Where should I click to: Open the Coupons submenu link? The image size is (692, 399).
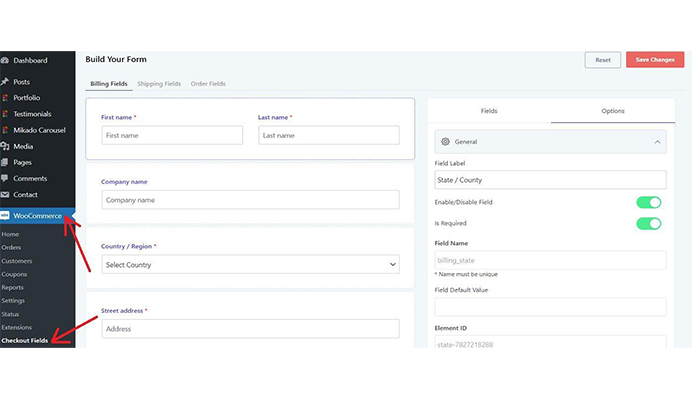pyautogui.click(x=14, y=274)
